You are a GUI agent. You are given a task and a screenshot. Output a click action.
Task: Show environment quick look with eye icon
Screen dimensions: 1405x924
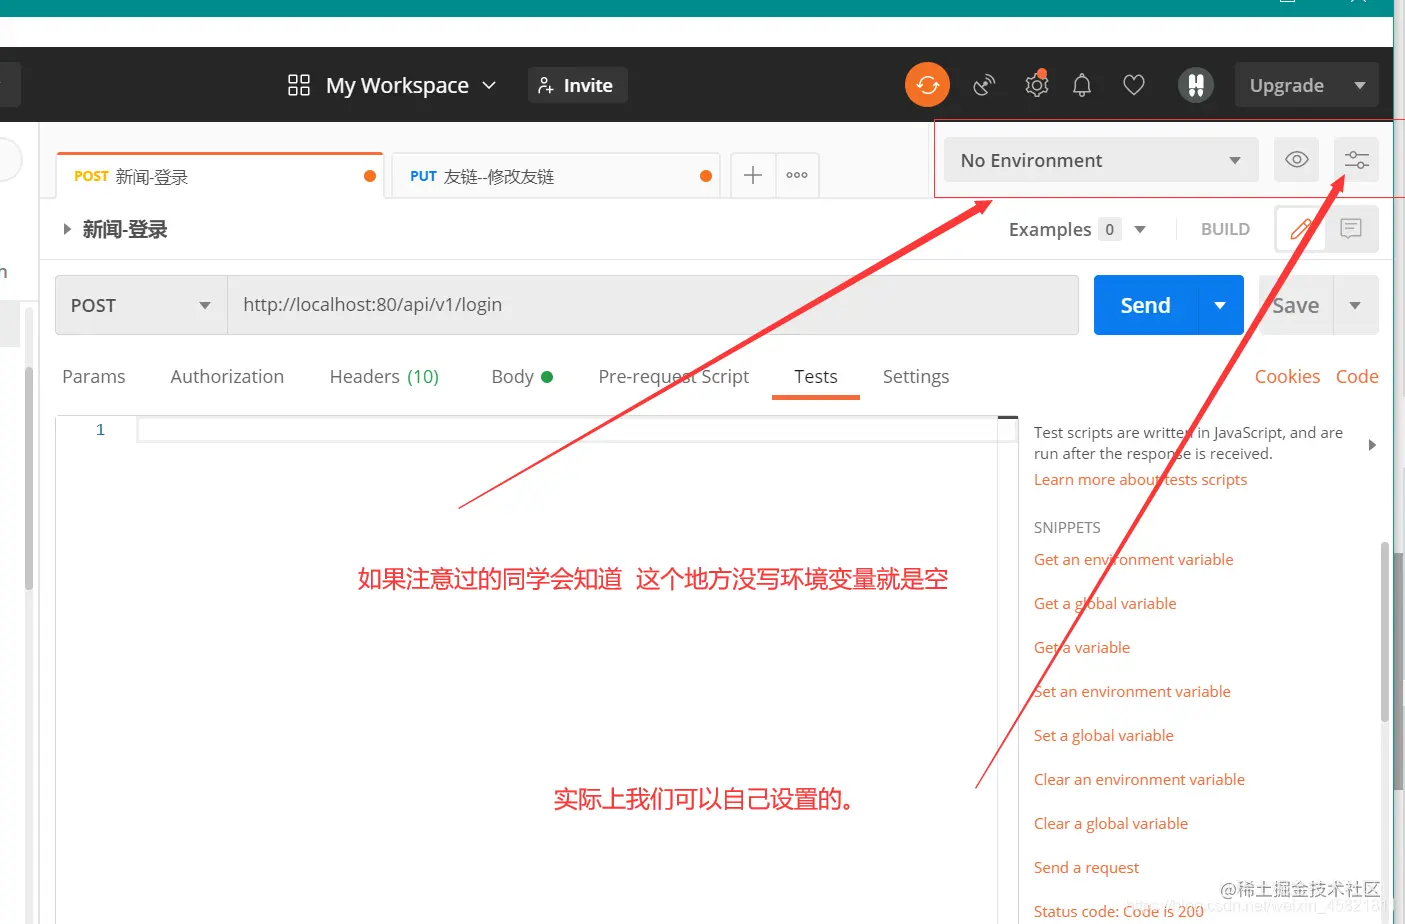(1296, 159)
